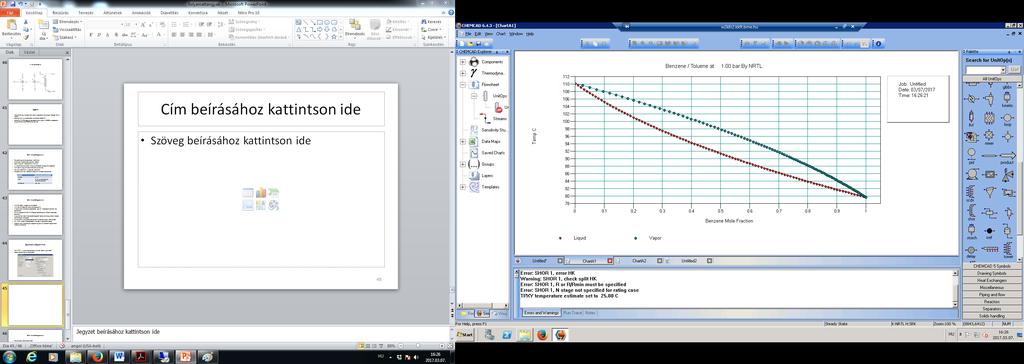Image resolution: width=1024 pixels, height=364 pixels.
Task: Open the Chart menu in CHEMCAD
Action: coord(501,33)
